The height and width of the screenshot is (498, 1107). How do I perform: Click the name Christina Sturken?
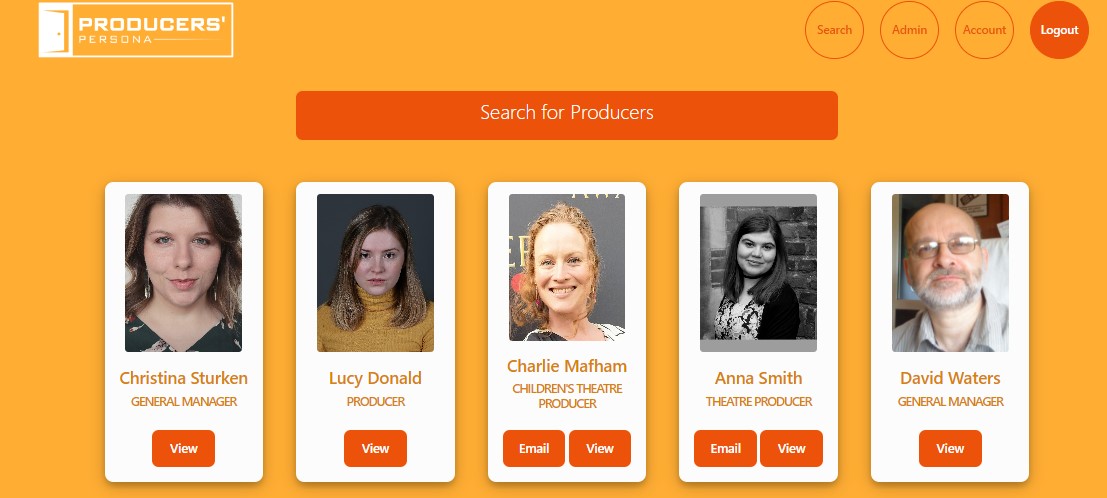pyautogui.click(x=184, y=378)
